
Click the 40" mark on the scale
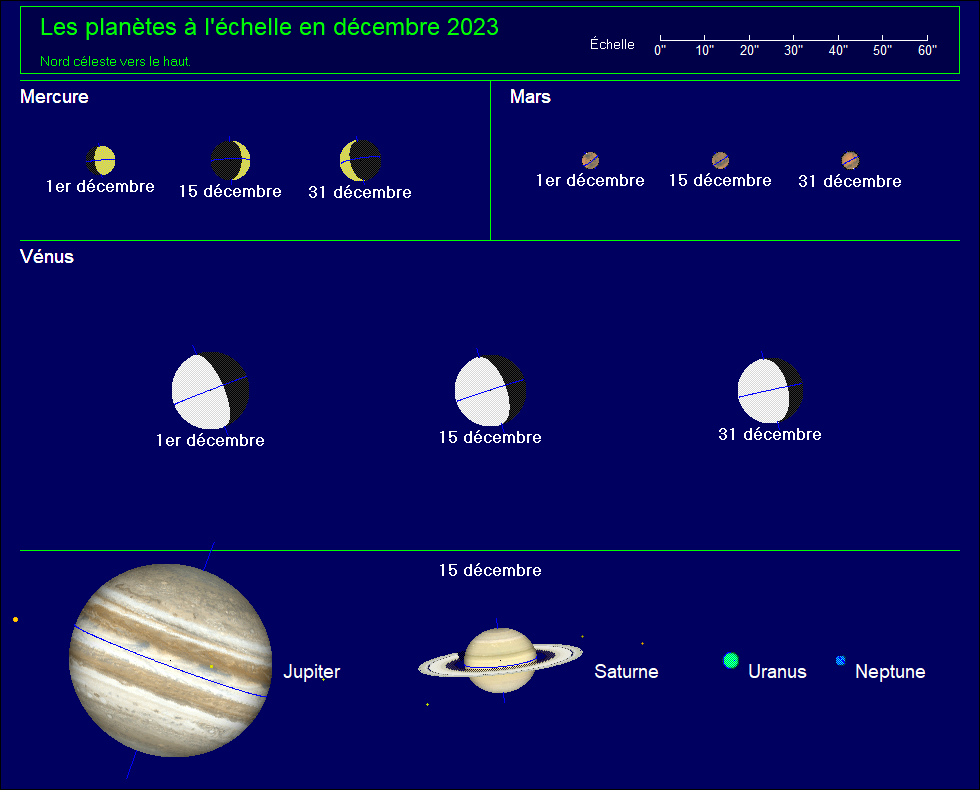(x=838, y=50)
